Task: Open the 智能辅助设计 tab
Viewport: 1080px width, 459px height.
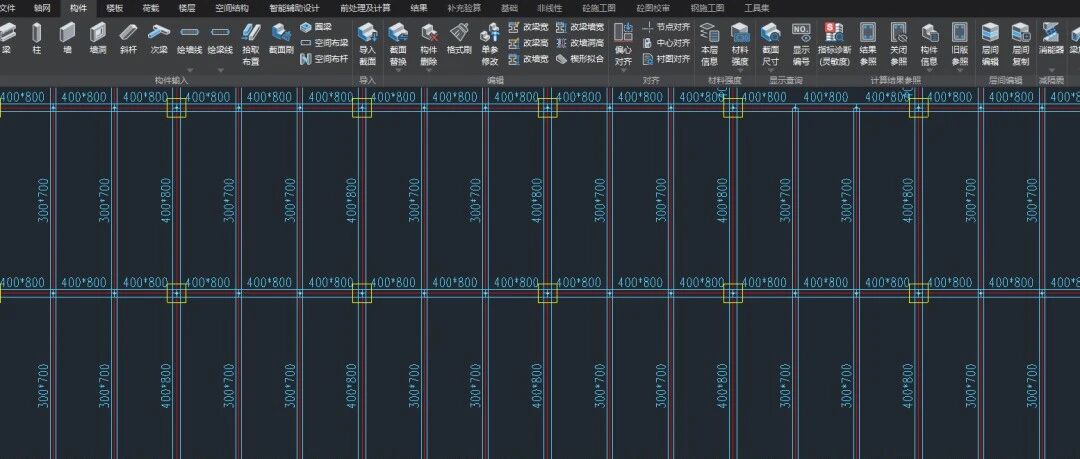Action: pyautogui.click(x=295, y=8)
